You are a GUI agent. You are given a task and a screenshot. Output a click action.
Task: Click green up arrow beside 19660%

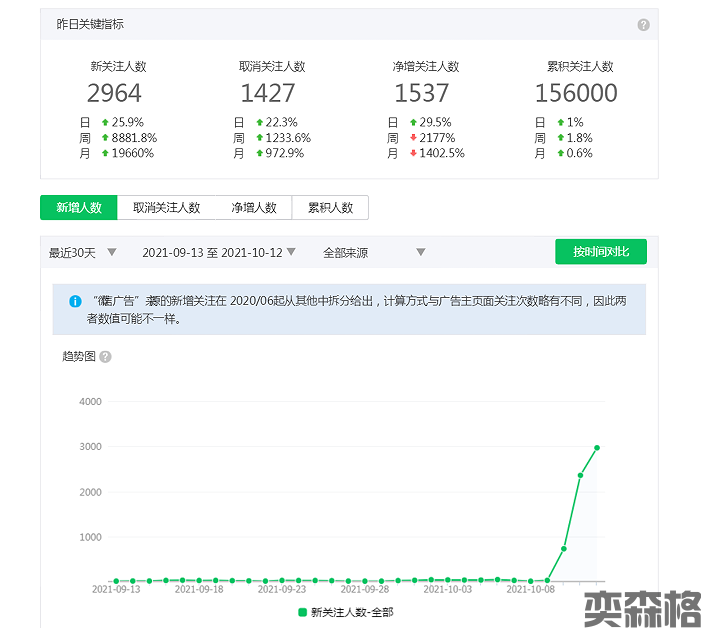(105, 154)
